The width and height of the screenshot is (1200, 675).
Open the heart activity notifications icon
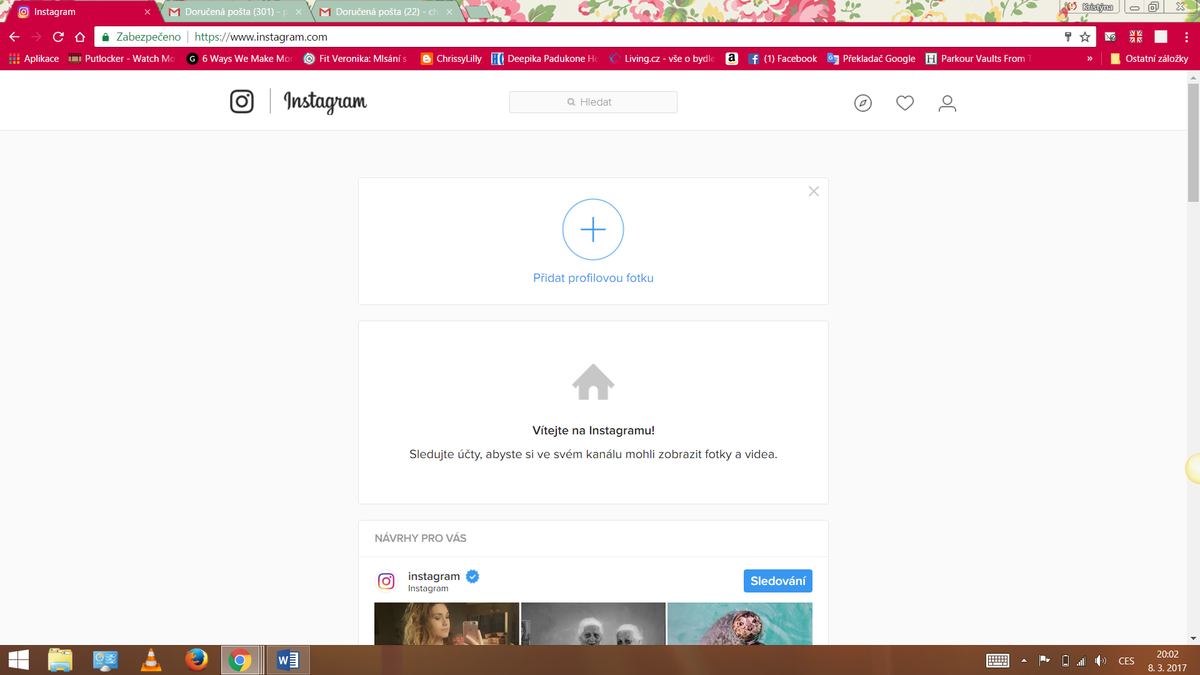[905, 103]
